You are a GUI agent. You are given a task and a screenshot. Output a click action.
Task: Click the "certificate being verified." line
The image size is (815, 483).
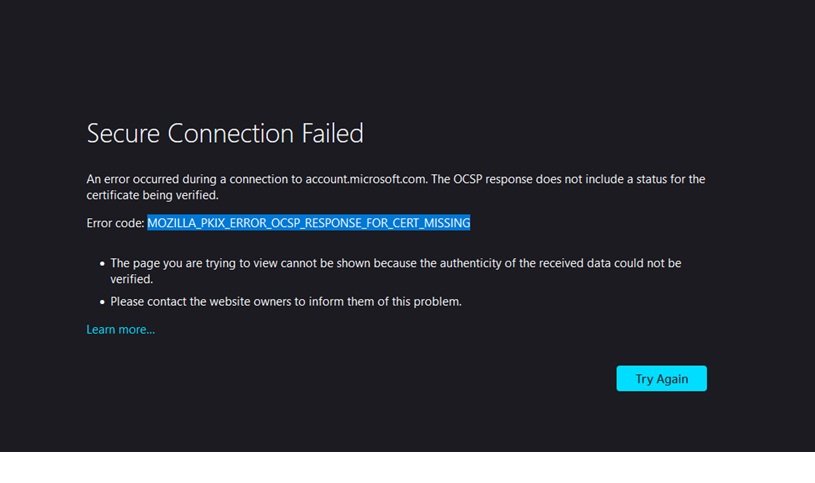152,196
